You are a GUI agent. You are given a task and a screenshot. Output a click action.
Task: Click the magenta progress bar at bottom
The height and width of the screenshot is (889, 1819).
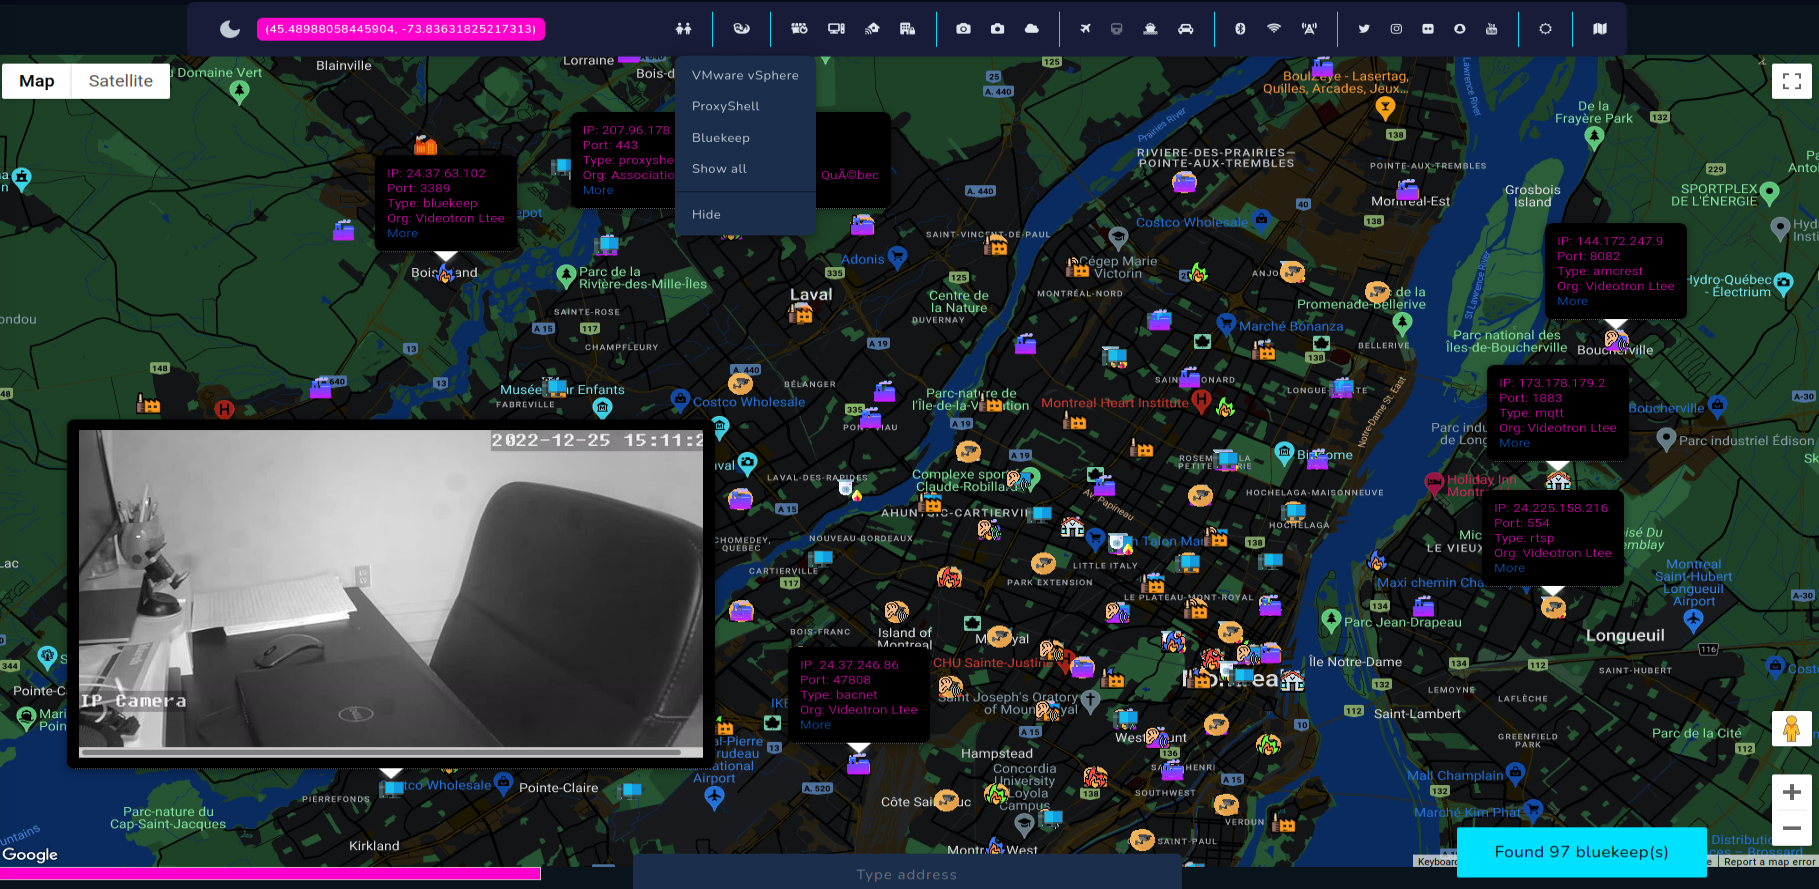[x=270, y=874]
